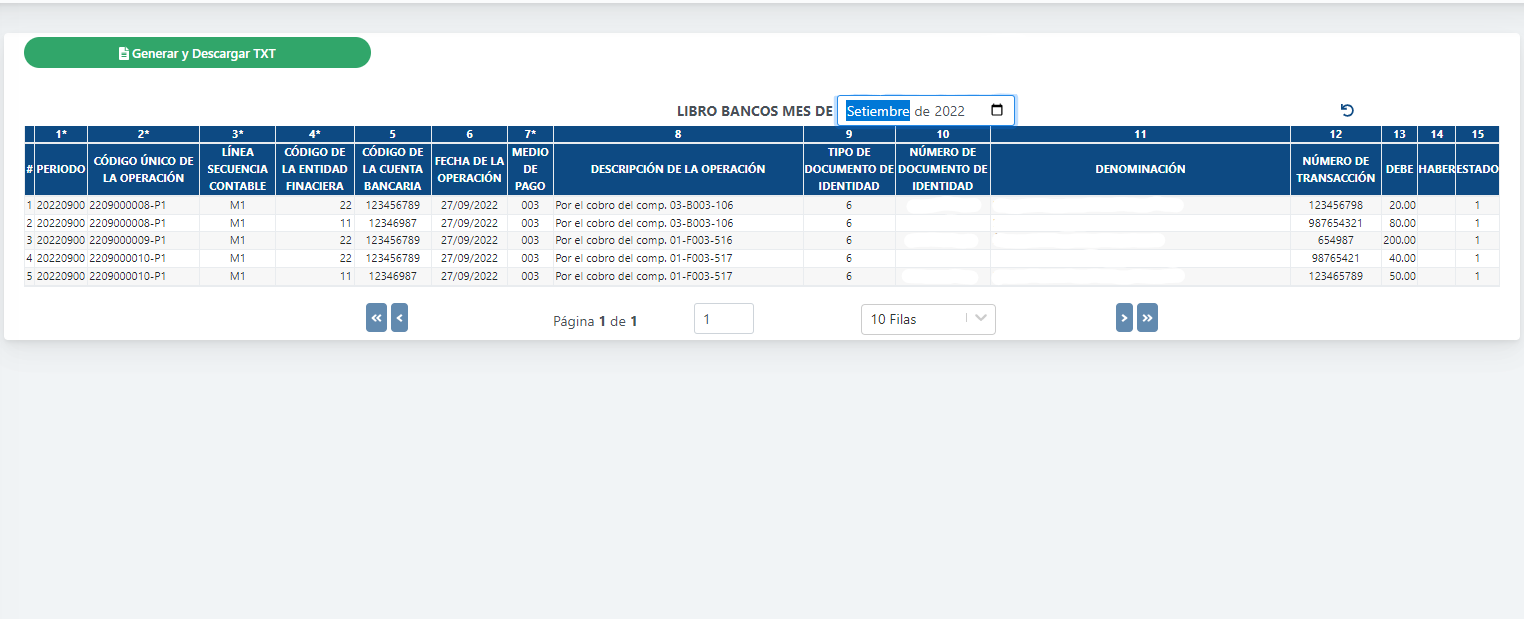Click the DESCRIPCIÓN DE LA OPERACIÓN column header
This screenshot has width=1524, height=619.
pyautogui.click(x=678, y=169)
